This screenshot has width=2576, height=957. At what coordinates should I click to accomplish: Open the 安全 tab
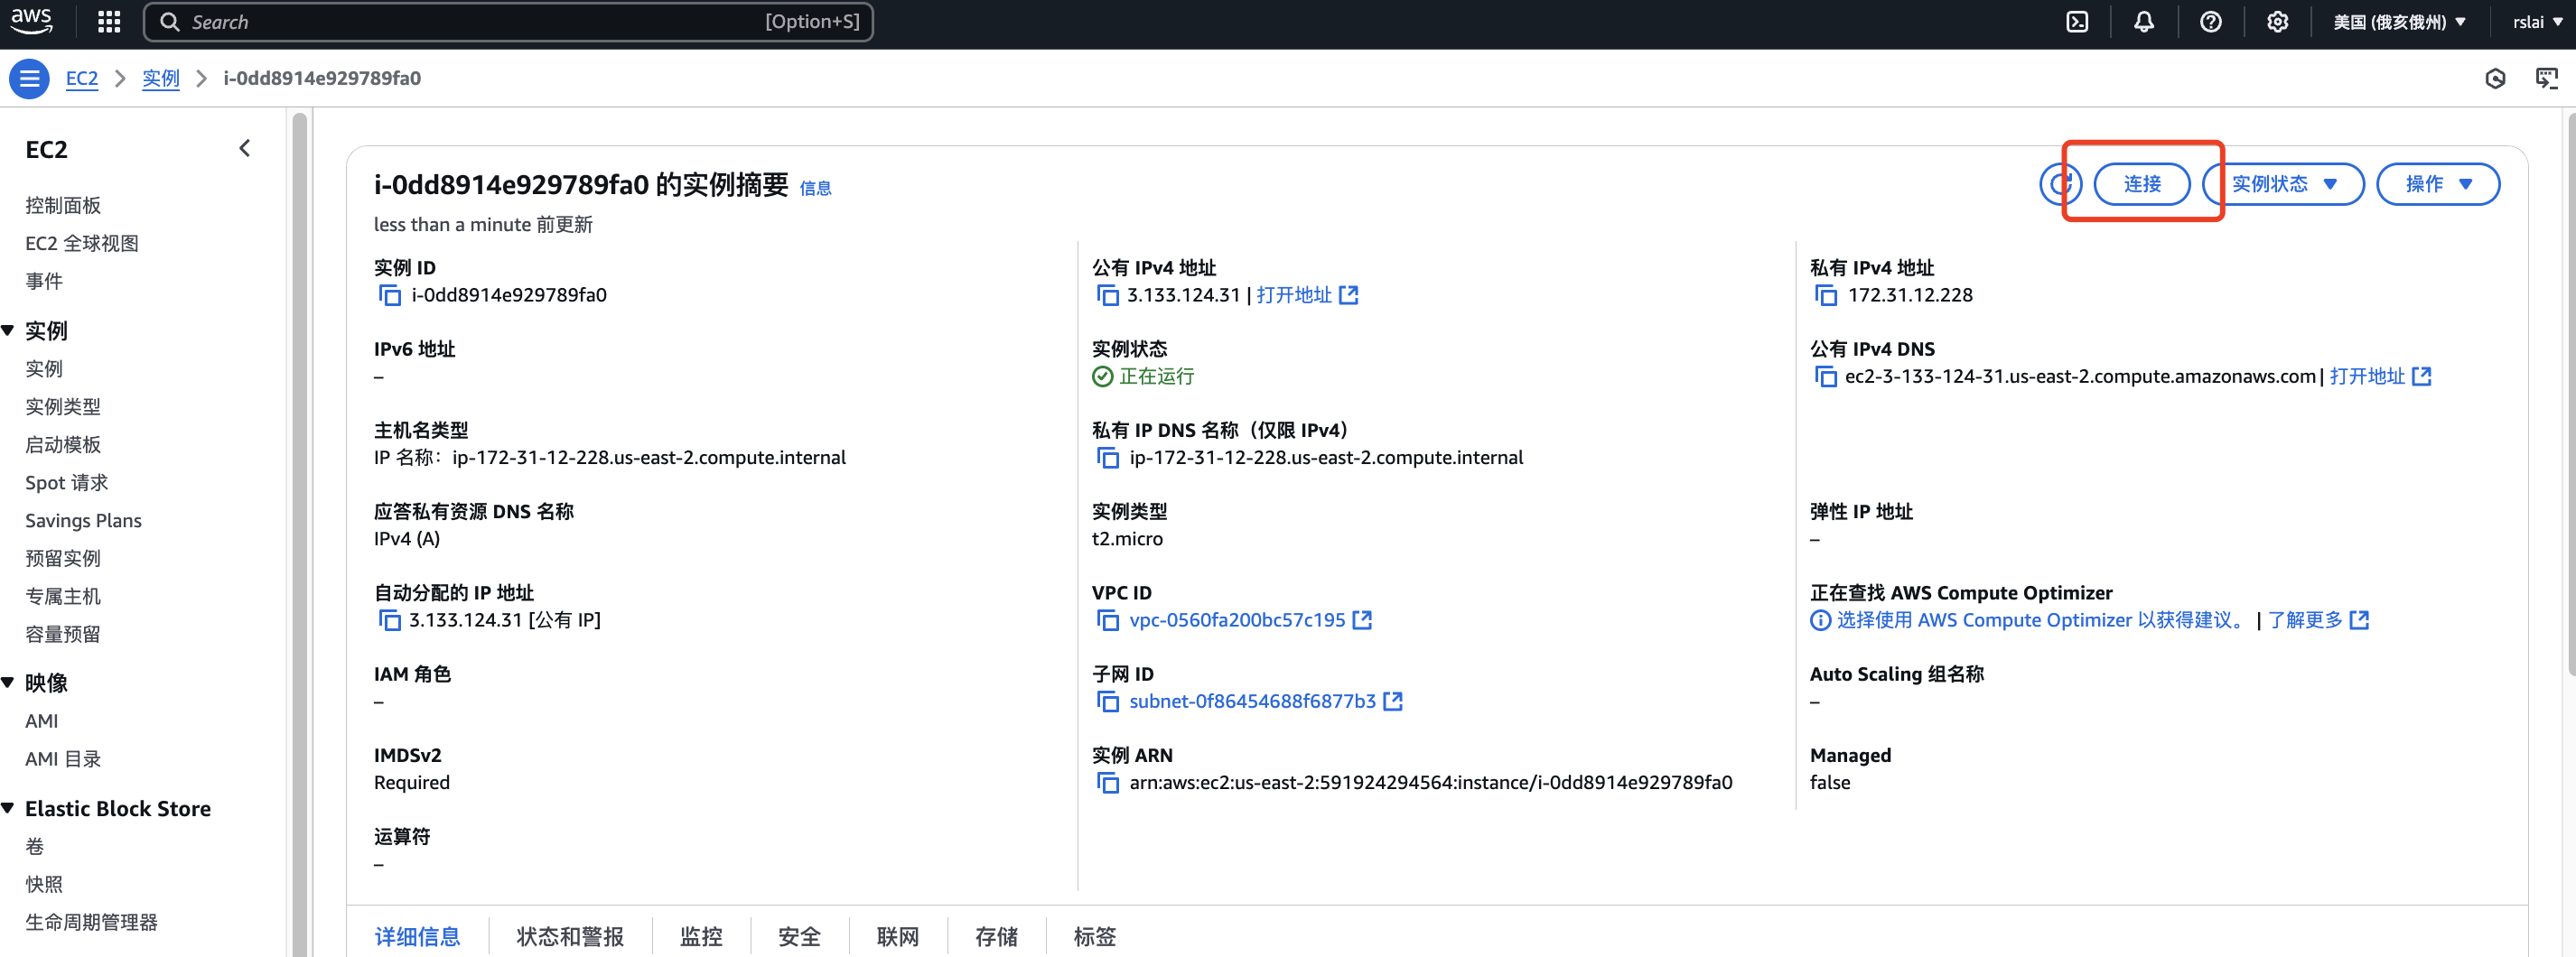[799, 936]
